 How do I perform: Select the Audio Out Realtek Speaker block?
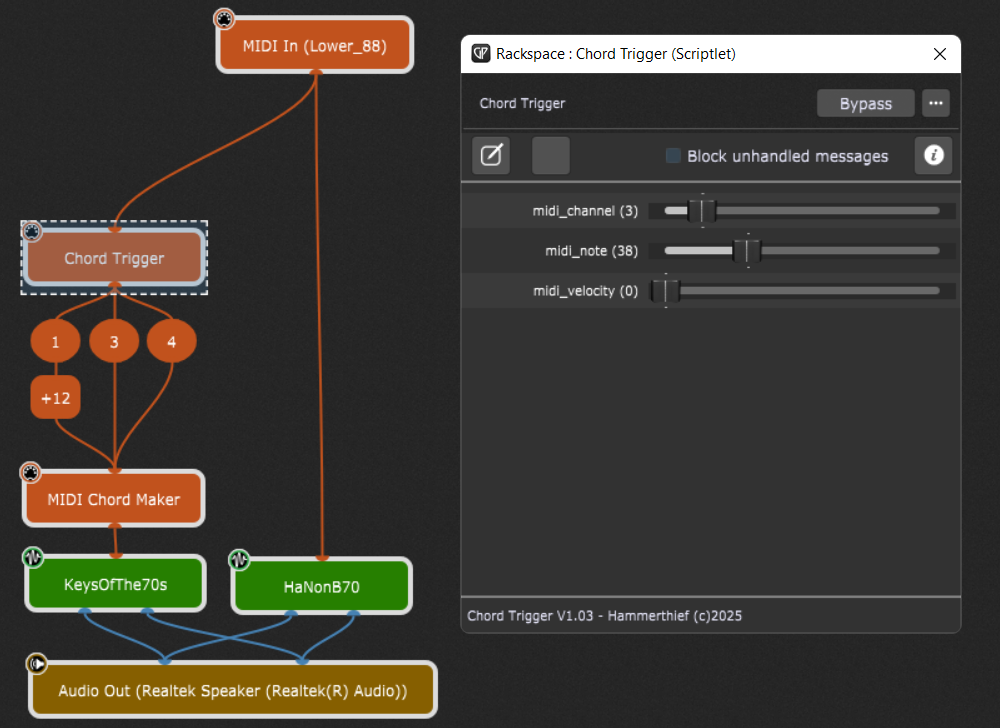pyautogui.click(x=233, y=690)
